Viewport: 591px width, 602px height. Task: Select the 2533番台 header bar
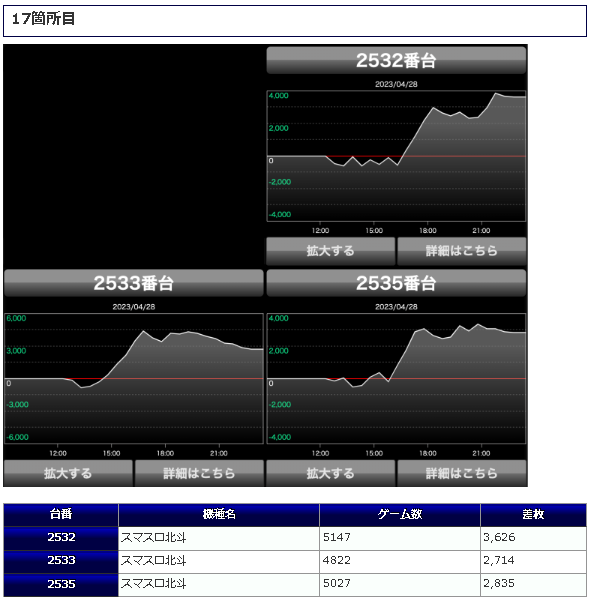(134, 283)
